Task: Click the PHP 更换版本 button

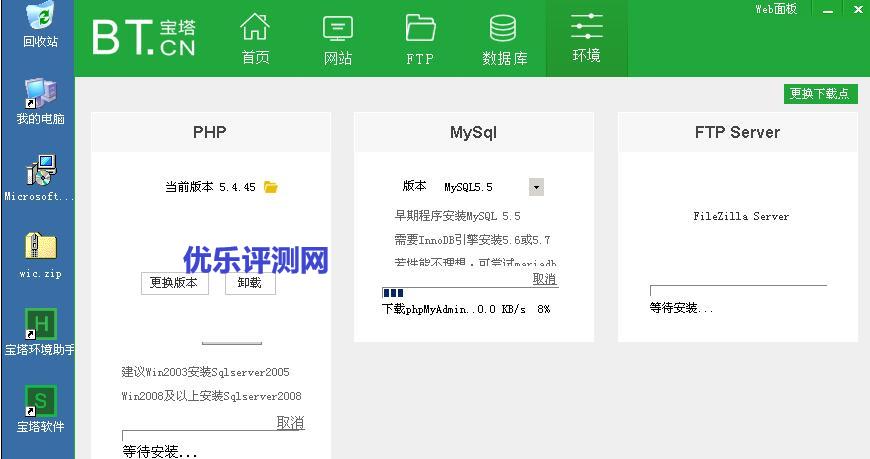Action: [174, 283]
